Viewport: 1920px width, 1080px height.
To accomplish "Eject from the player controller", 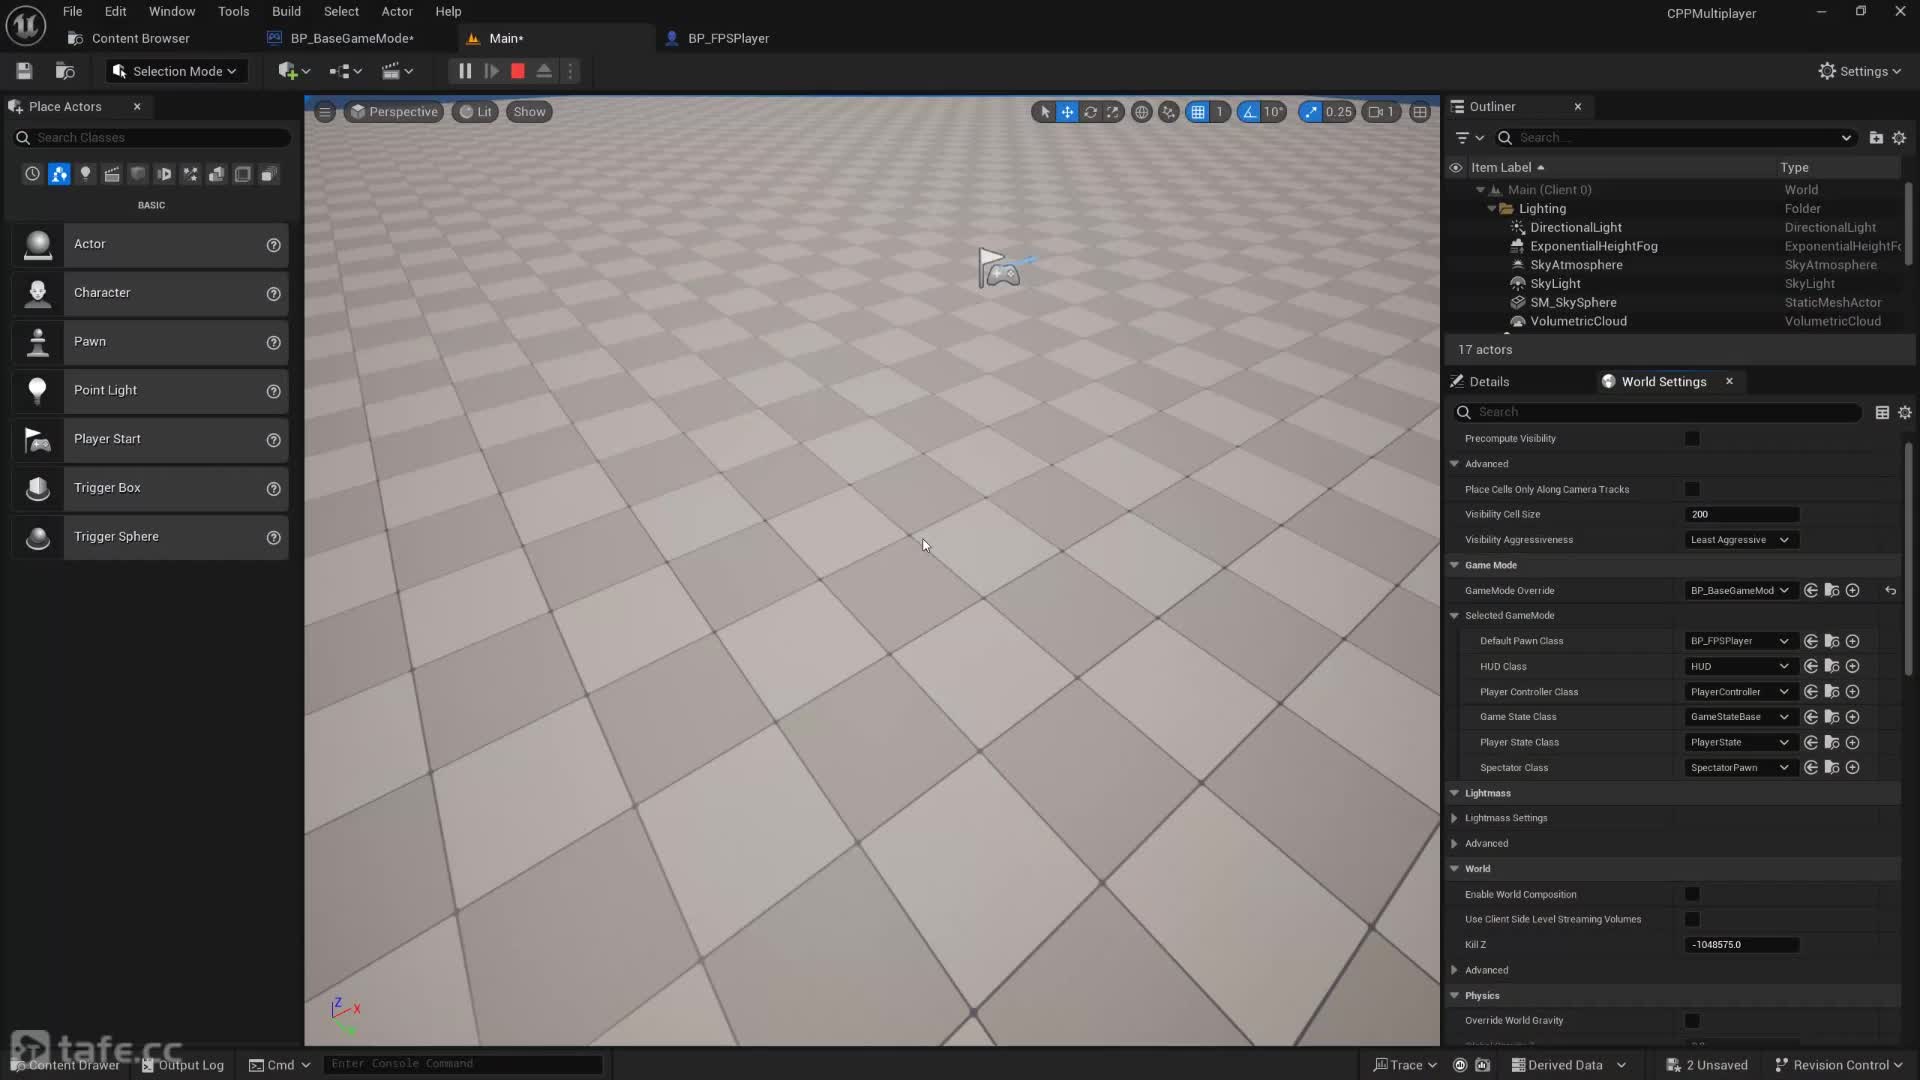I will click(x=544, y=71).
